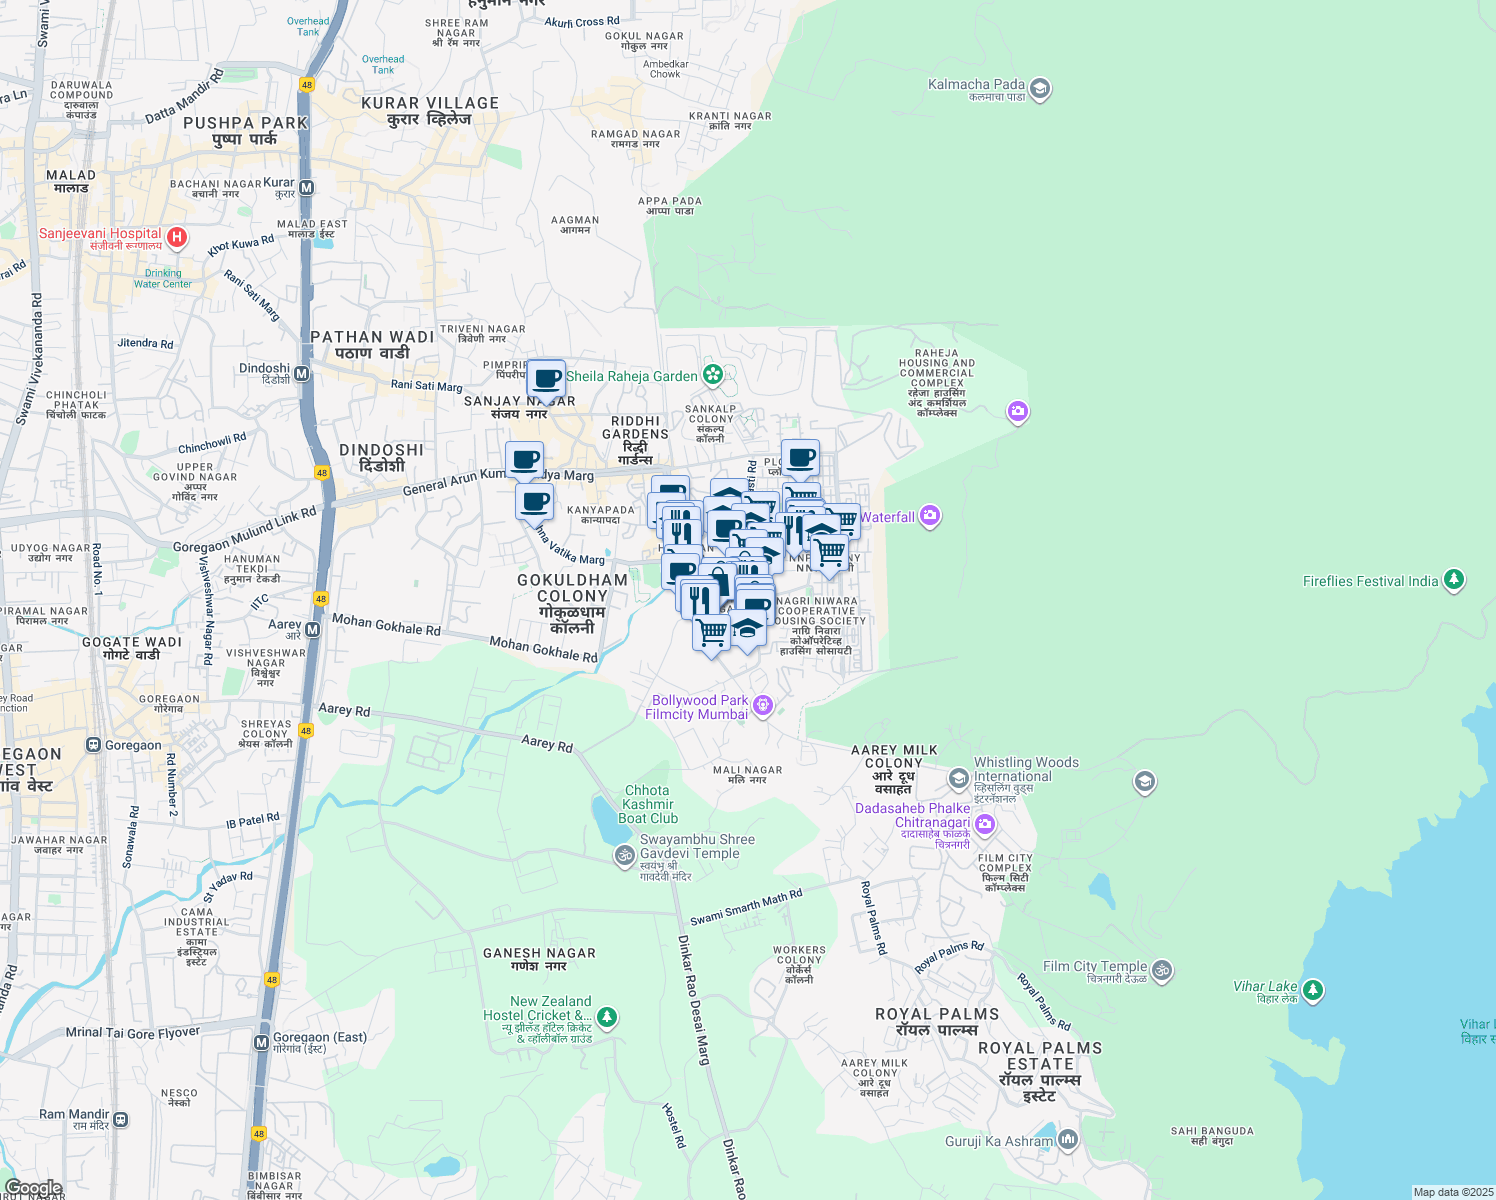Click the Map data ©2025 attribution
This screenshot has width=1496, height=1200.
point(1453,1192)
